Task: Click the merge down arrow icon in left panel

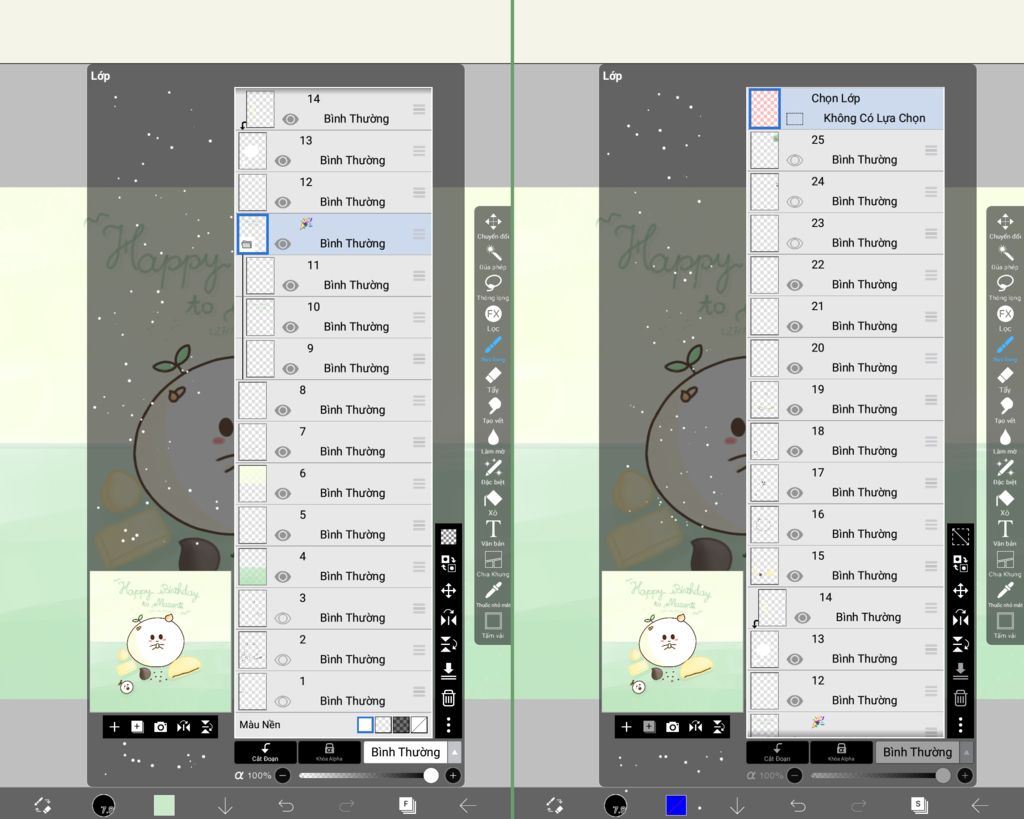Action: (449, 671)
